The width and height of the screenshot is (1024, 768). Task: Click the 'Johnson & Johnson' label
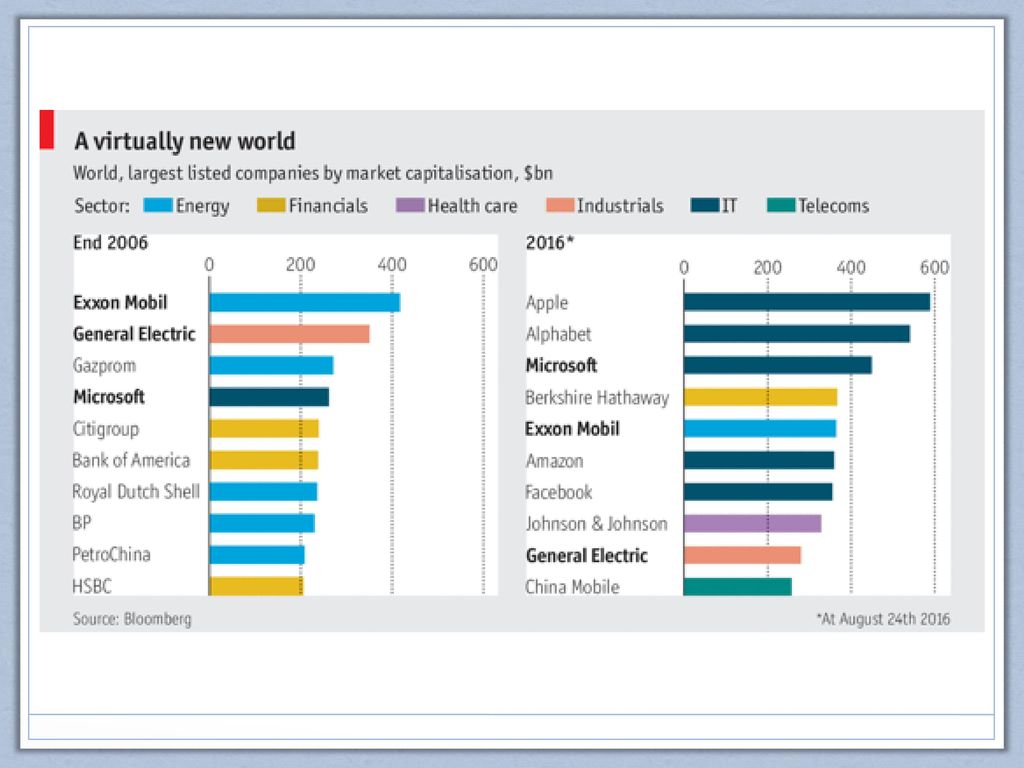coord(597,524)
